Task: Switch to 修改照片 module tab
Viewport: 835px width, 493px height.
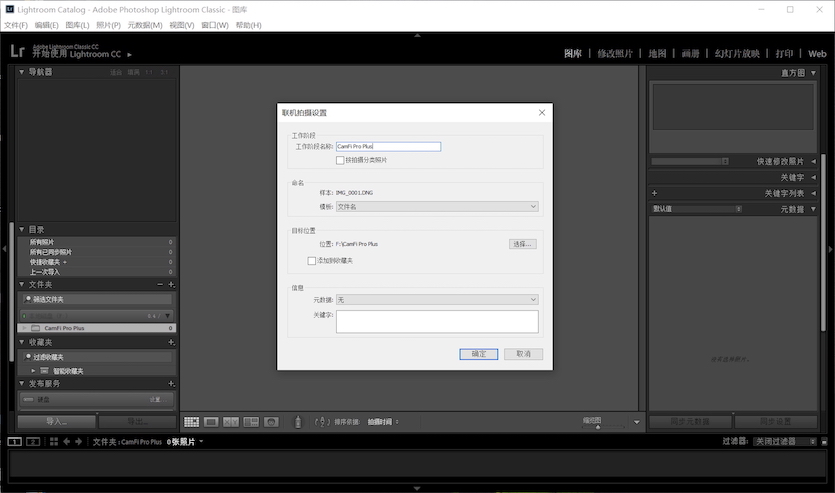Action: (615, 53)
